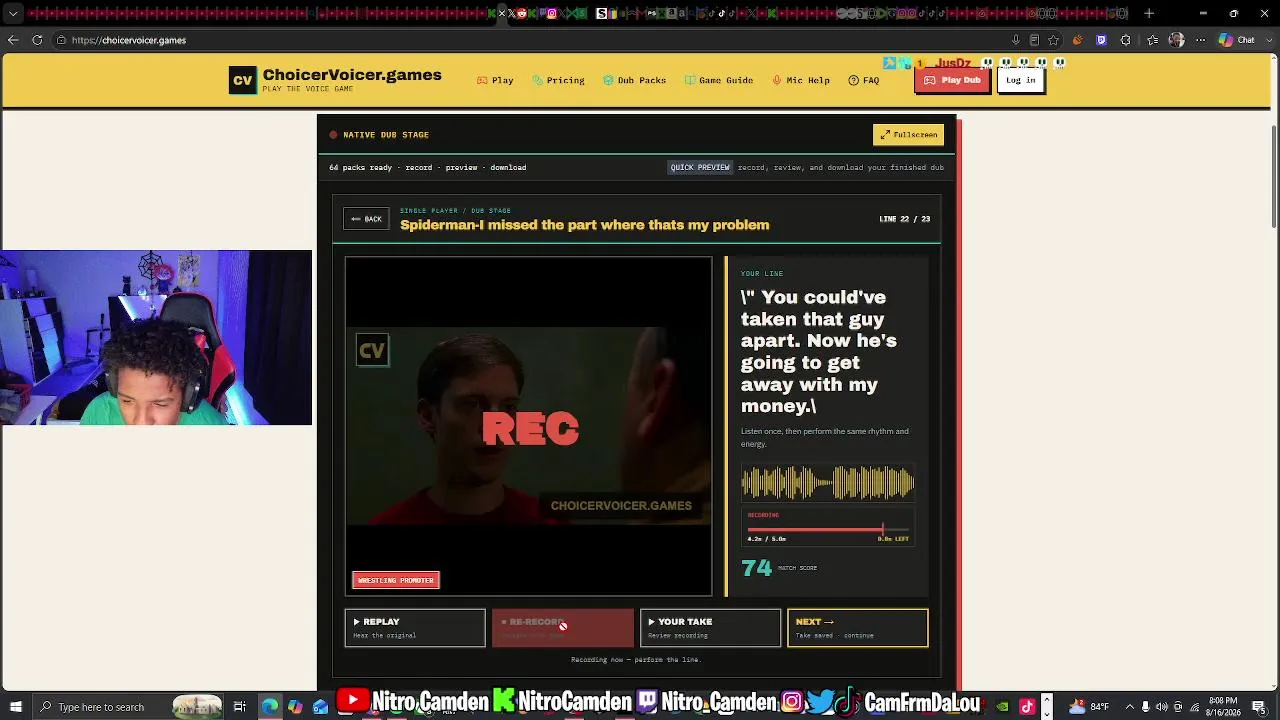Viewport: 1280px width, 720px height.
Task: Click the Quick Preview label
Action: [x=700, y=167]
